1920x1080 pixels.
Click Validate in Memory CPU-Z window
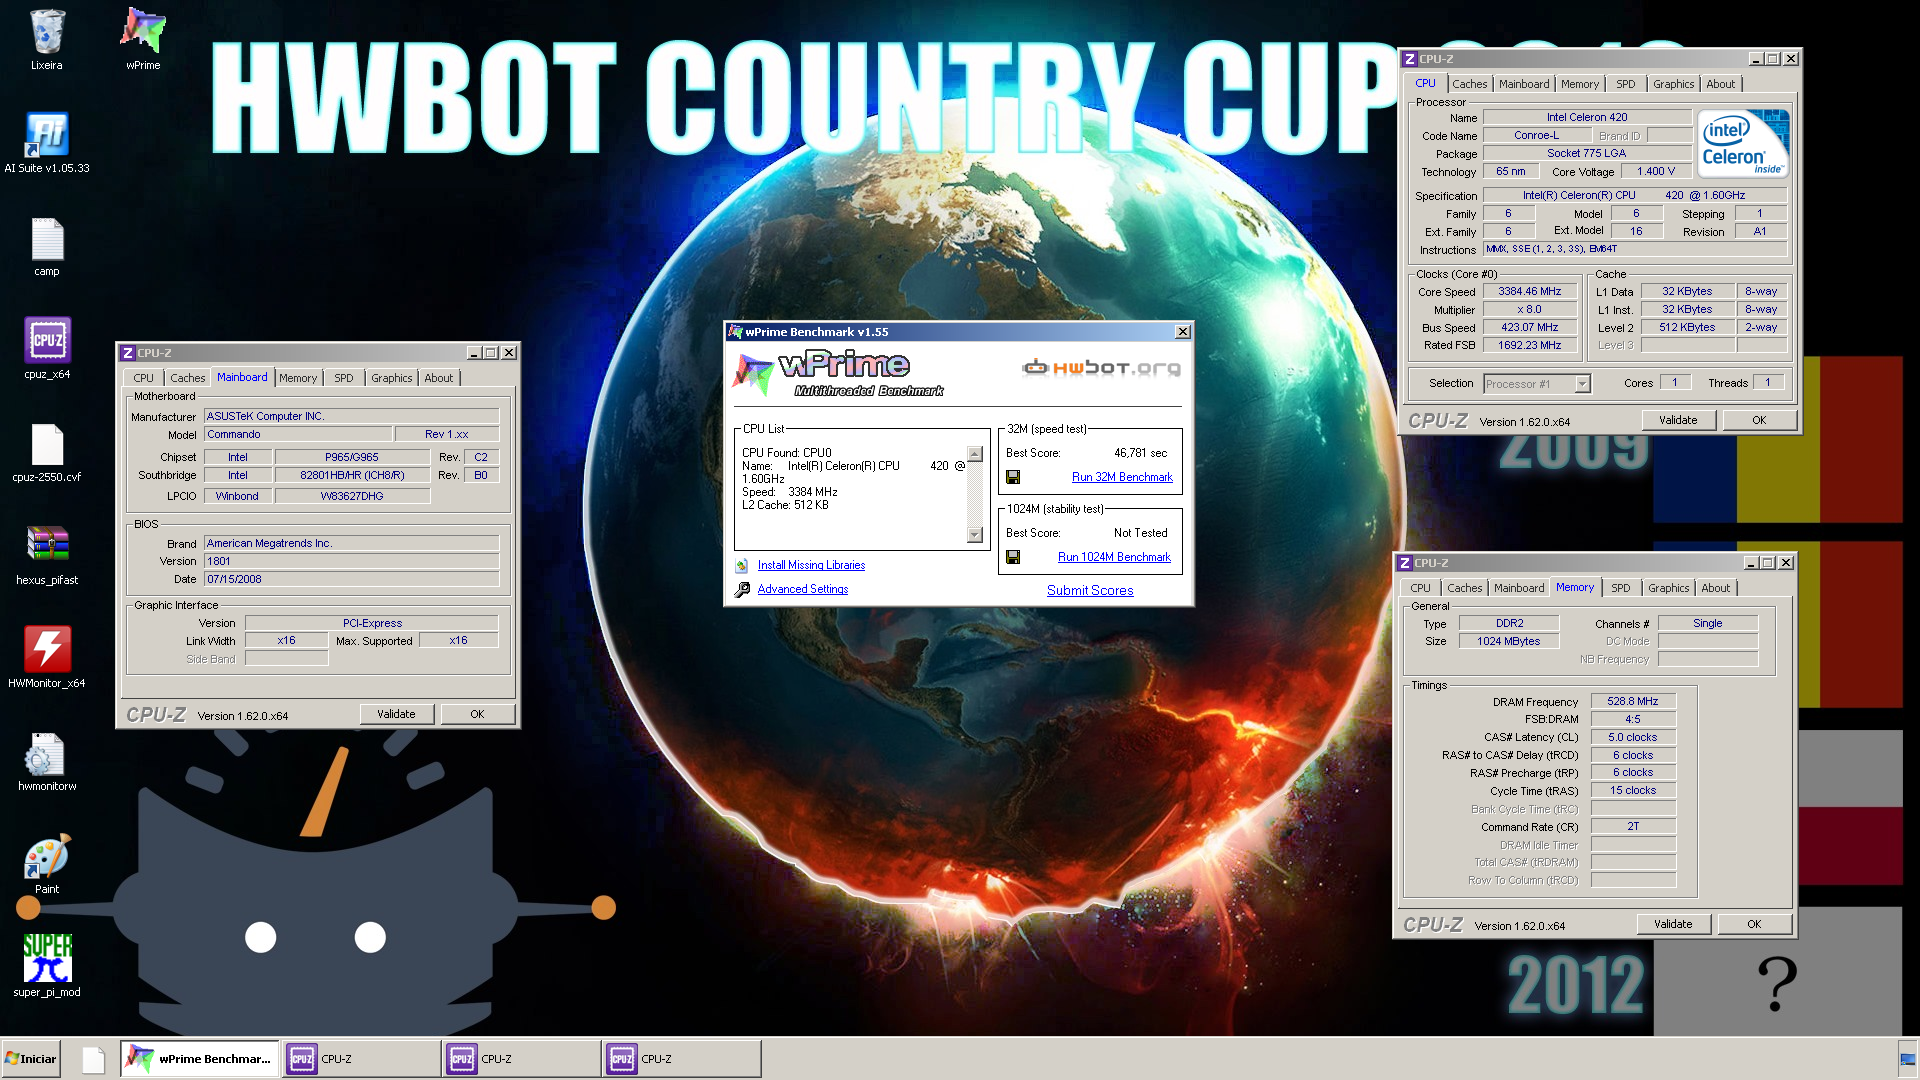click(1673, 924)
